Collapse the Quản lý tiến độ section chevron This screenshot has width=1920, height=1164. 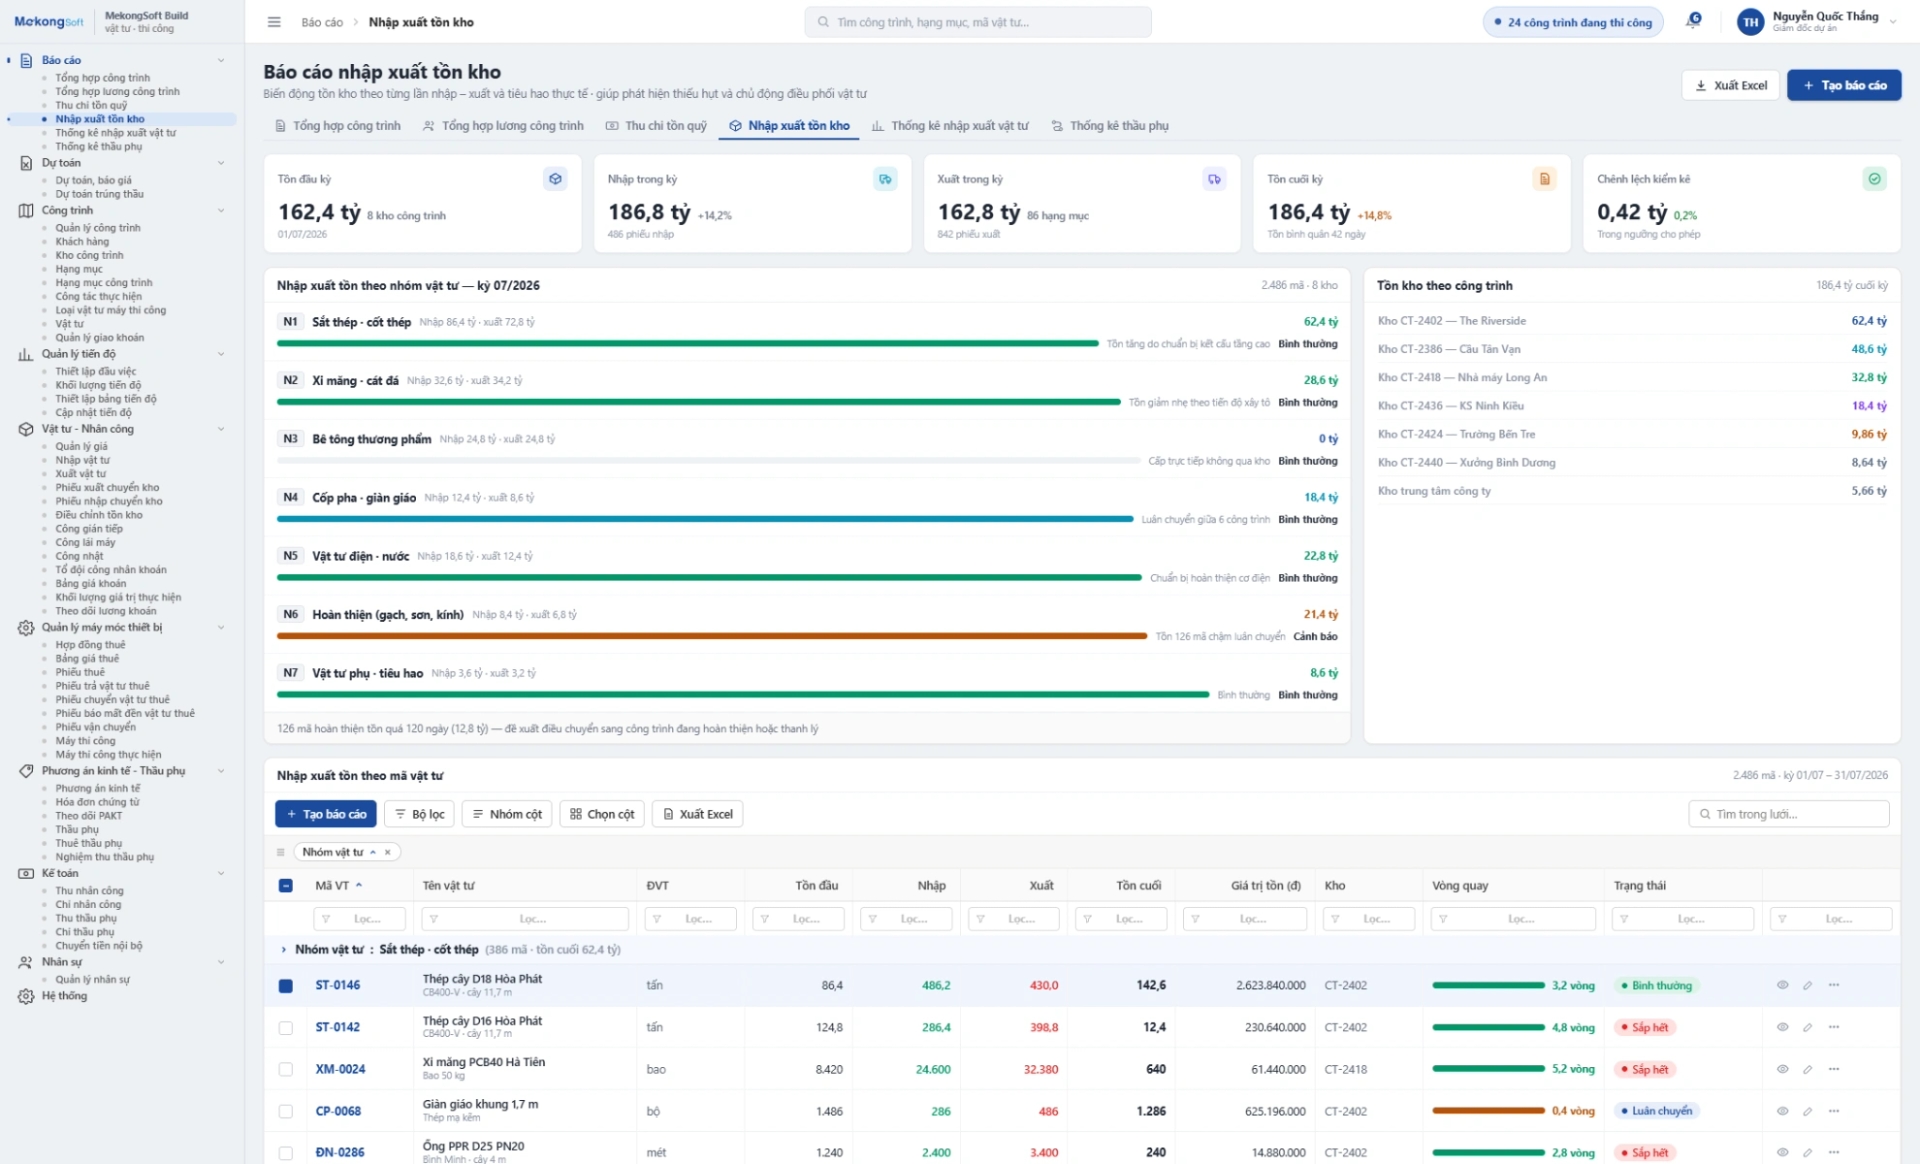point(221,354)
